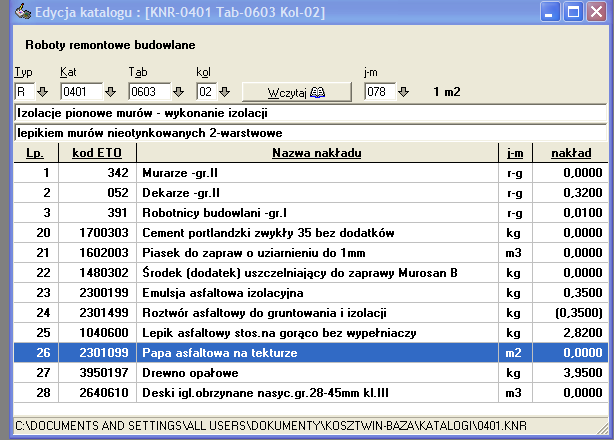Image resolution: width=614 pixels, height=440 pixels.
Task: Click ETO code 342 for Murarze
Action: (118, 173)
